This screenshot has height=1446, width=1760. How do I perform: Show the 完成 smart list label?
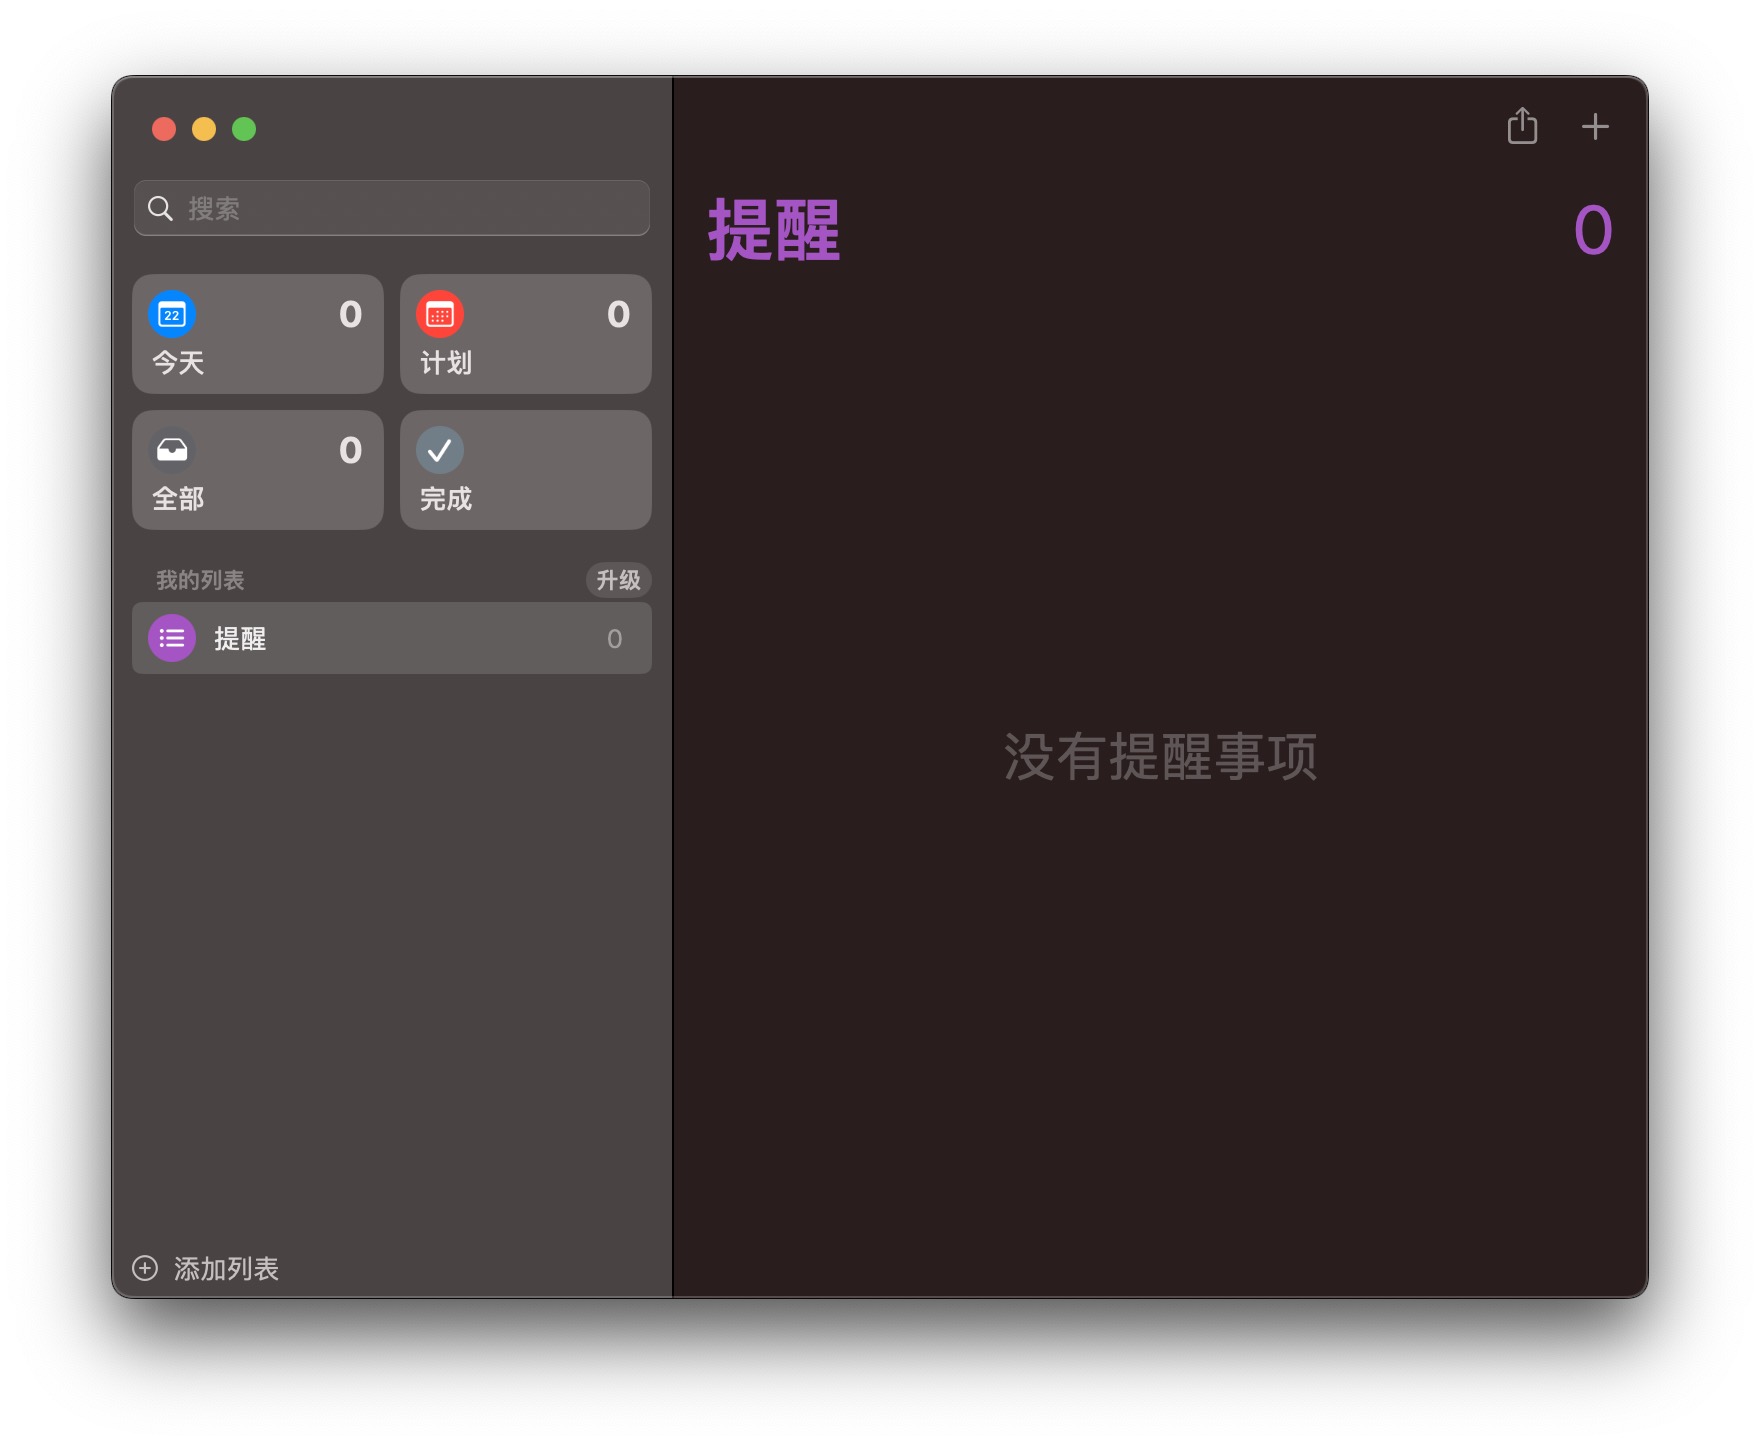(x=446, y=499)
